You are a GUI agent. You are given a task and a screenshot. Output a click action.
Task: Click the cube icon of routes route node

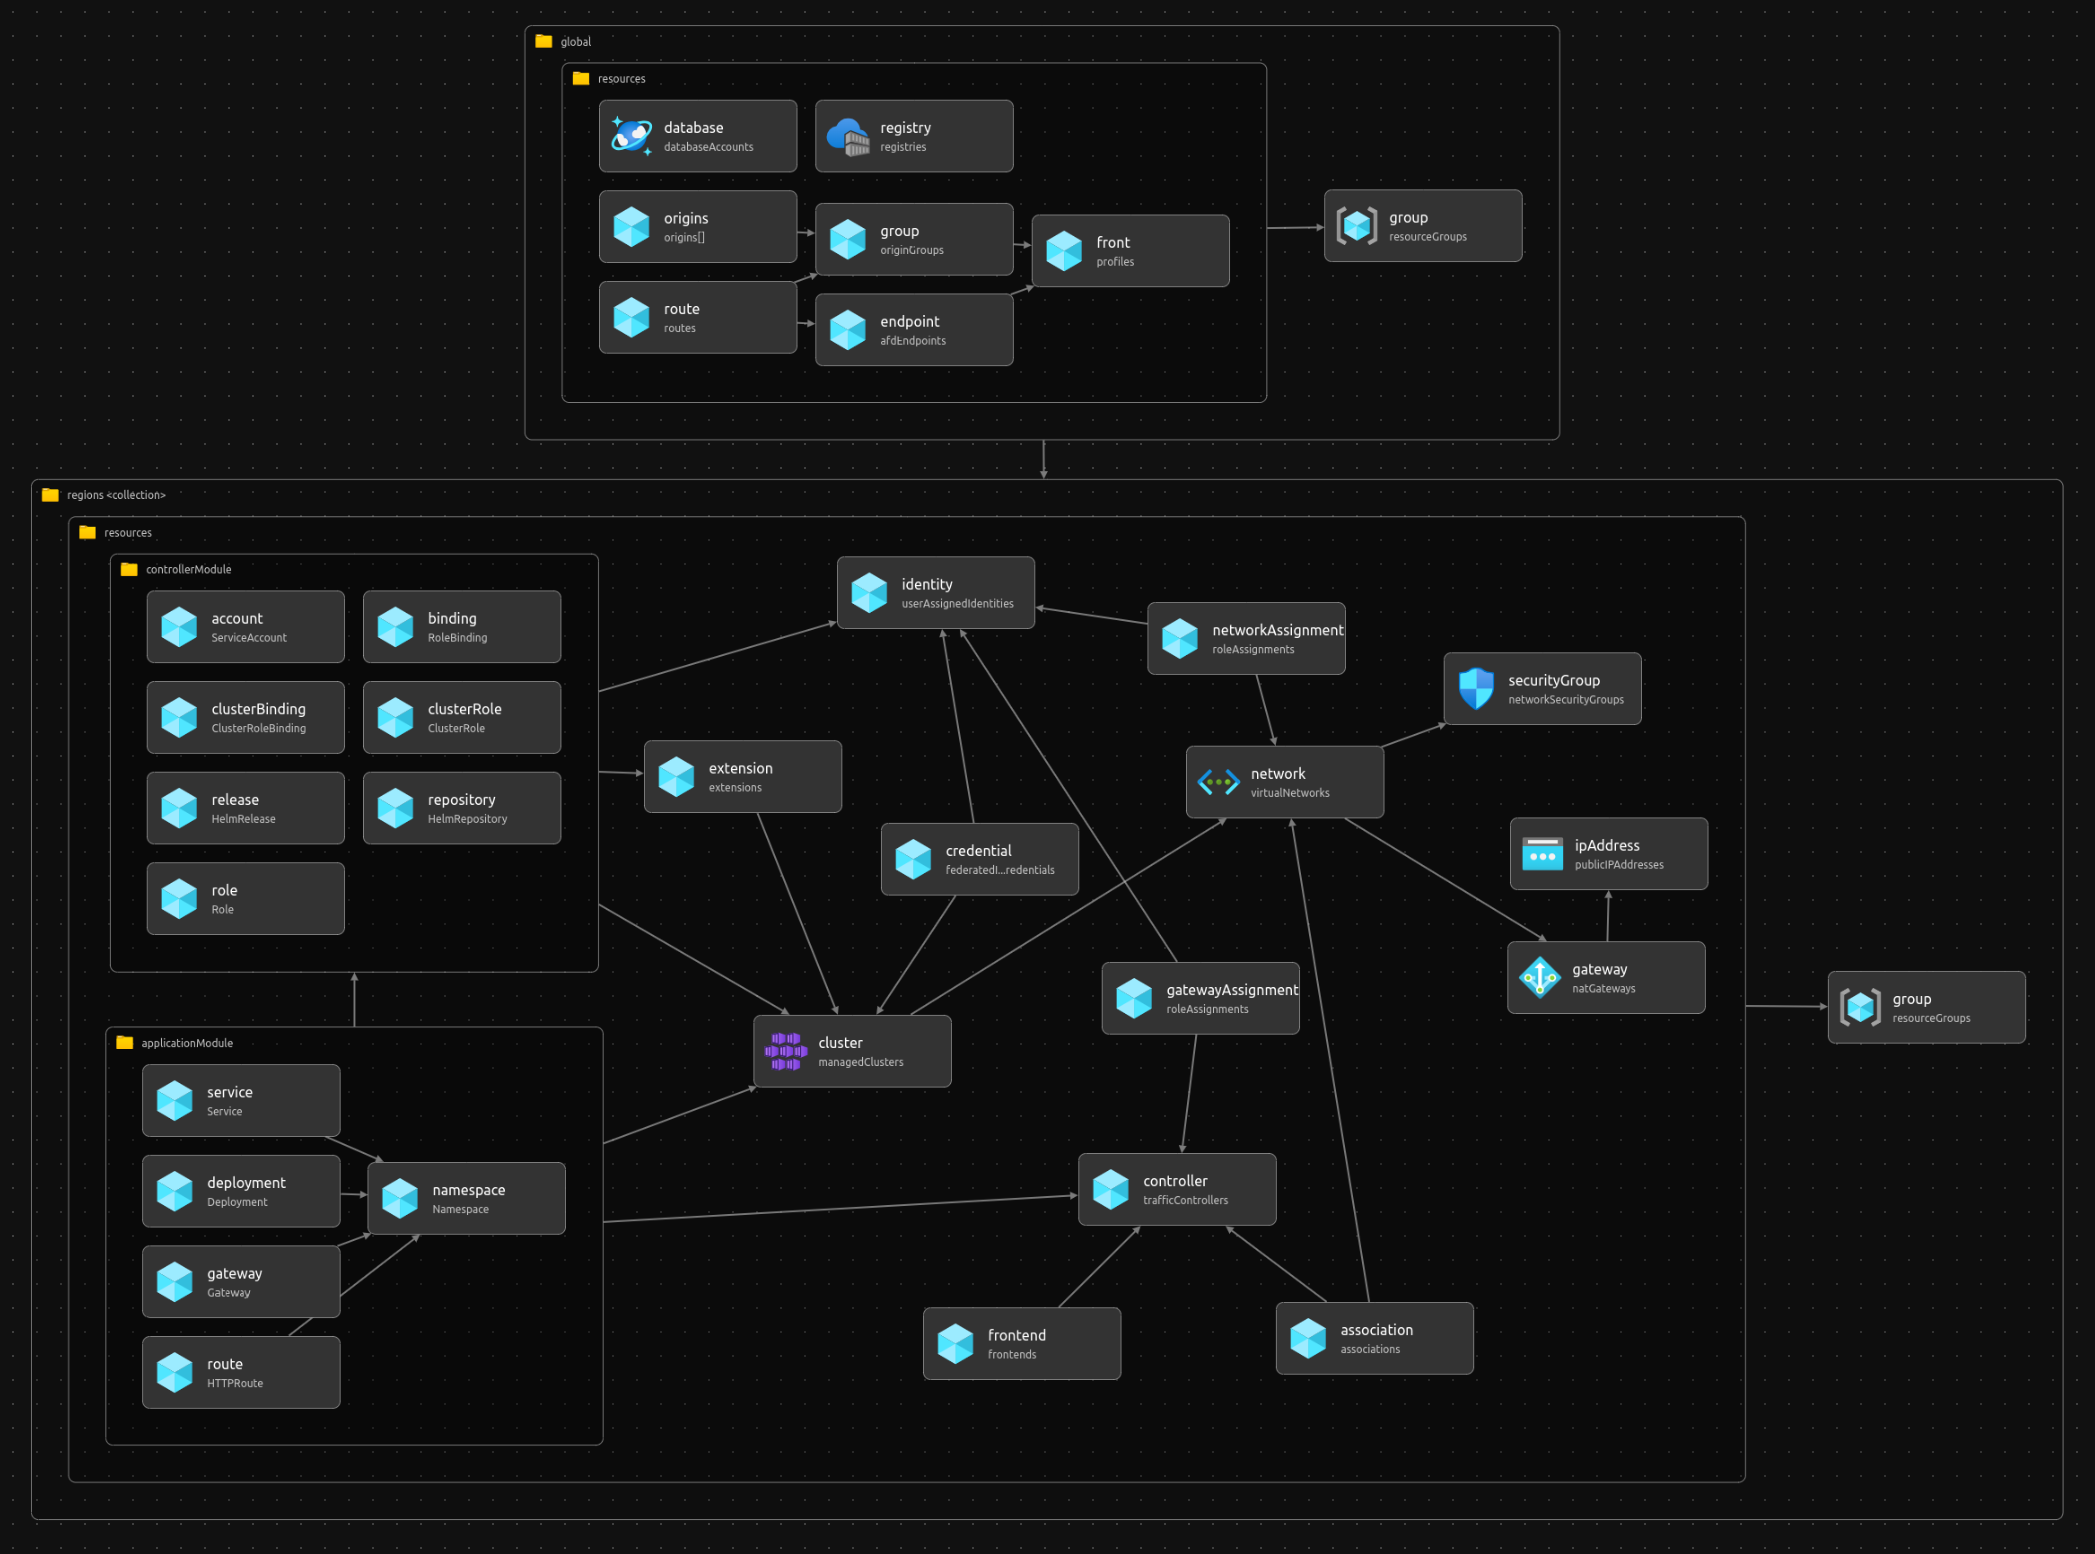coord(632,318)
